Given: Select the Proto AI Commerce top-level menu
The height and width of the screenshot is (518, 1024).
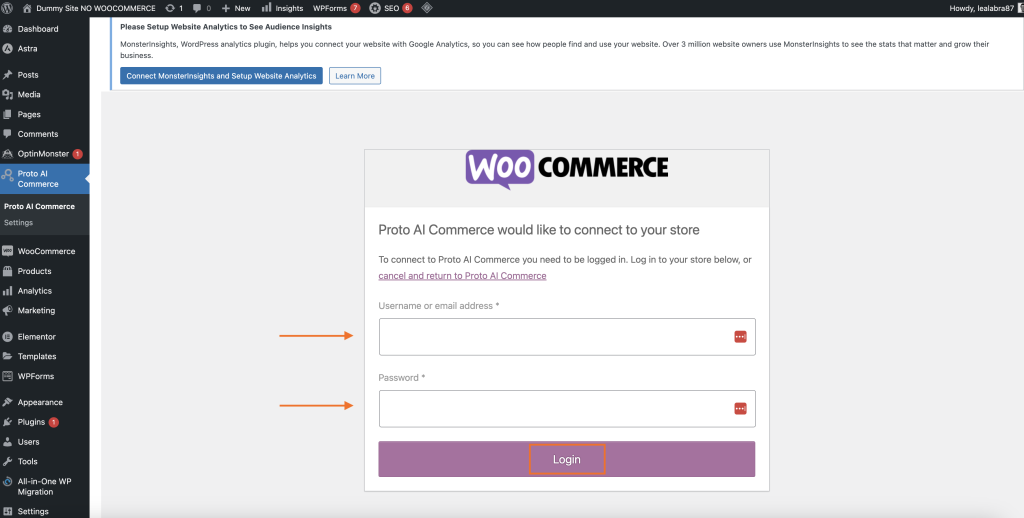Looking at the screenshot, I should 44,178.
